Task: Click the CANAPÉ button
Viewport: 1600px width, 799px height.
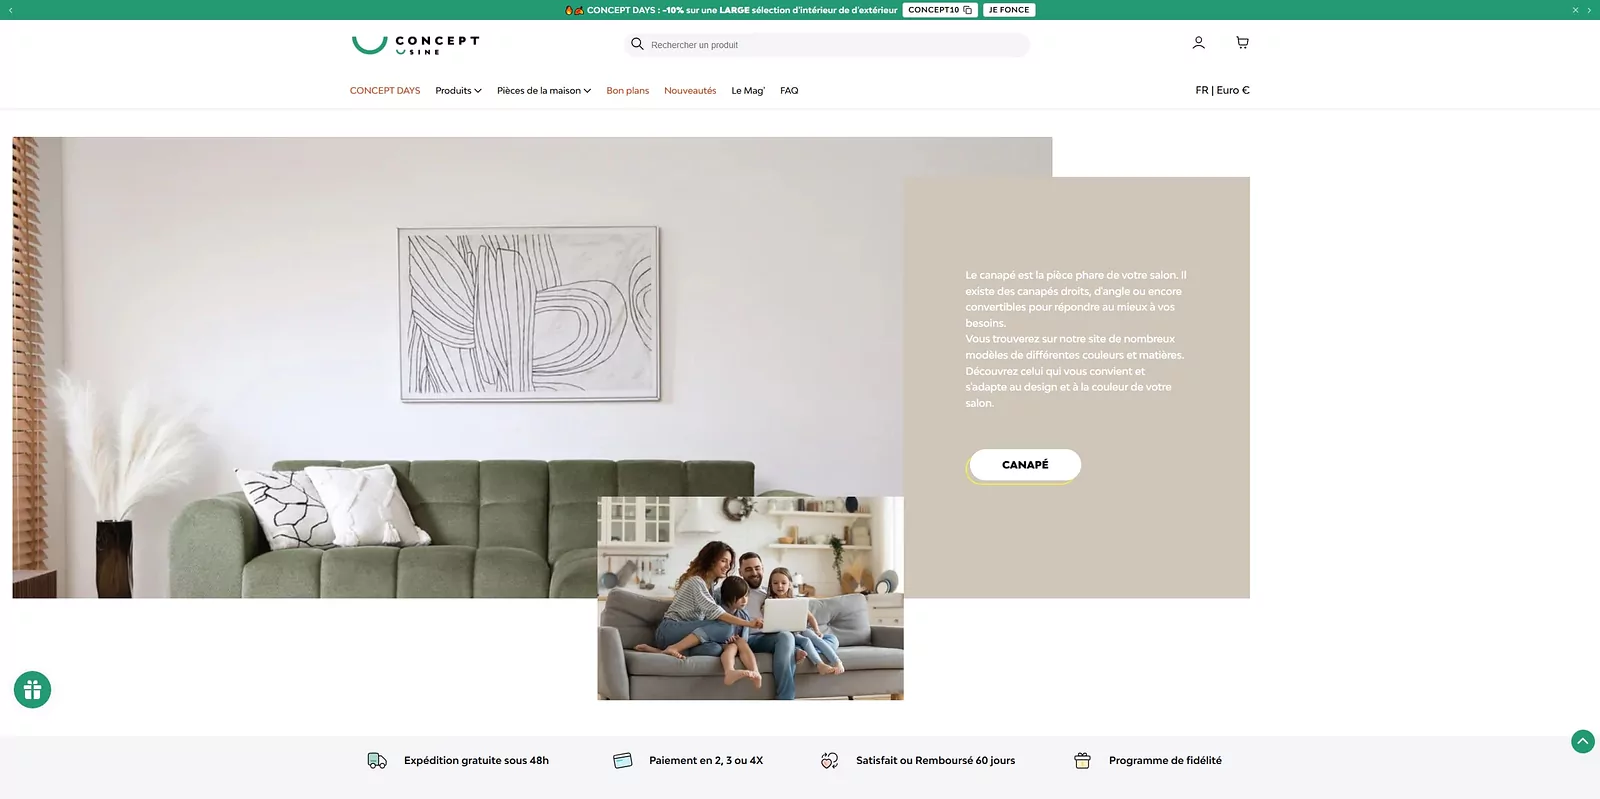Action: click(x=1025, y=465)
